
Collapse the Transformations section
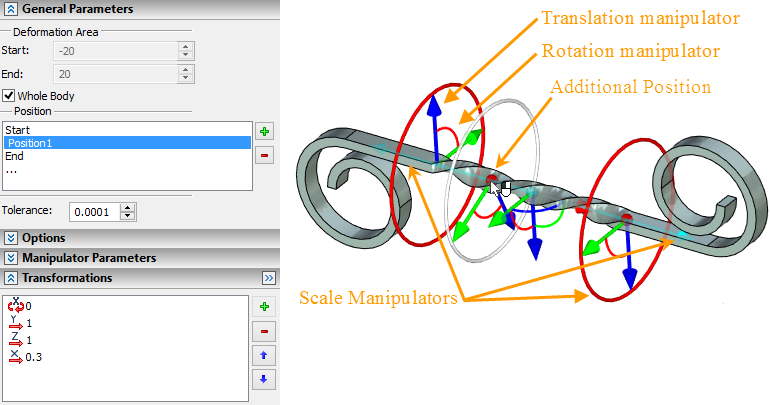(x=11, y=278)
